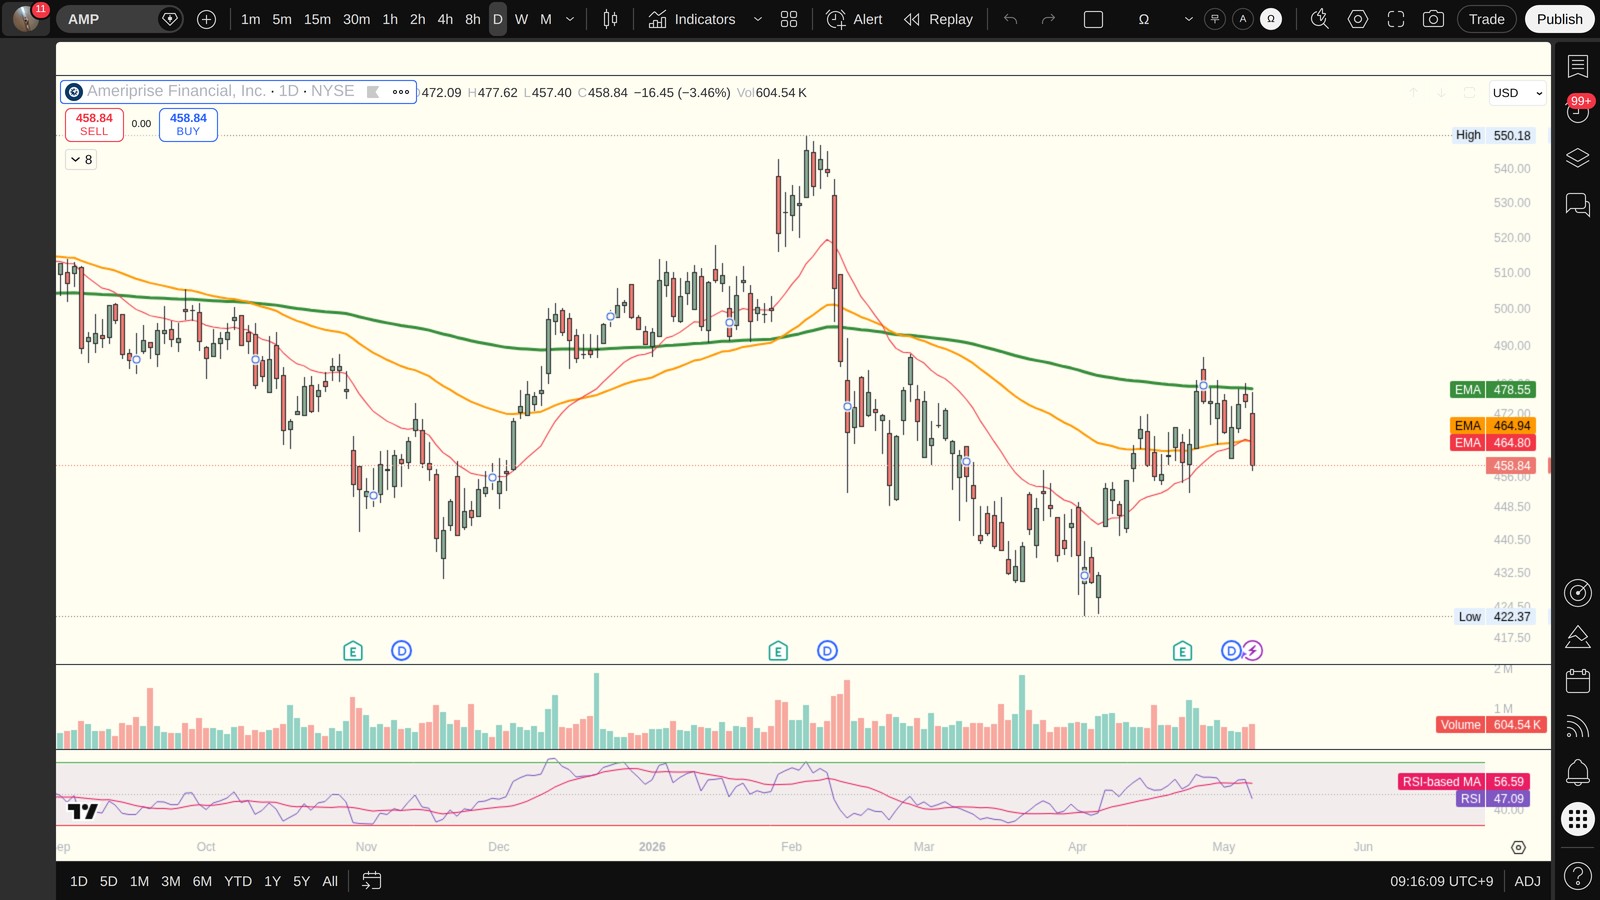
Task: Set date range to 5D
Action: tap(109, 881)
